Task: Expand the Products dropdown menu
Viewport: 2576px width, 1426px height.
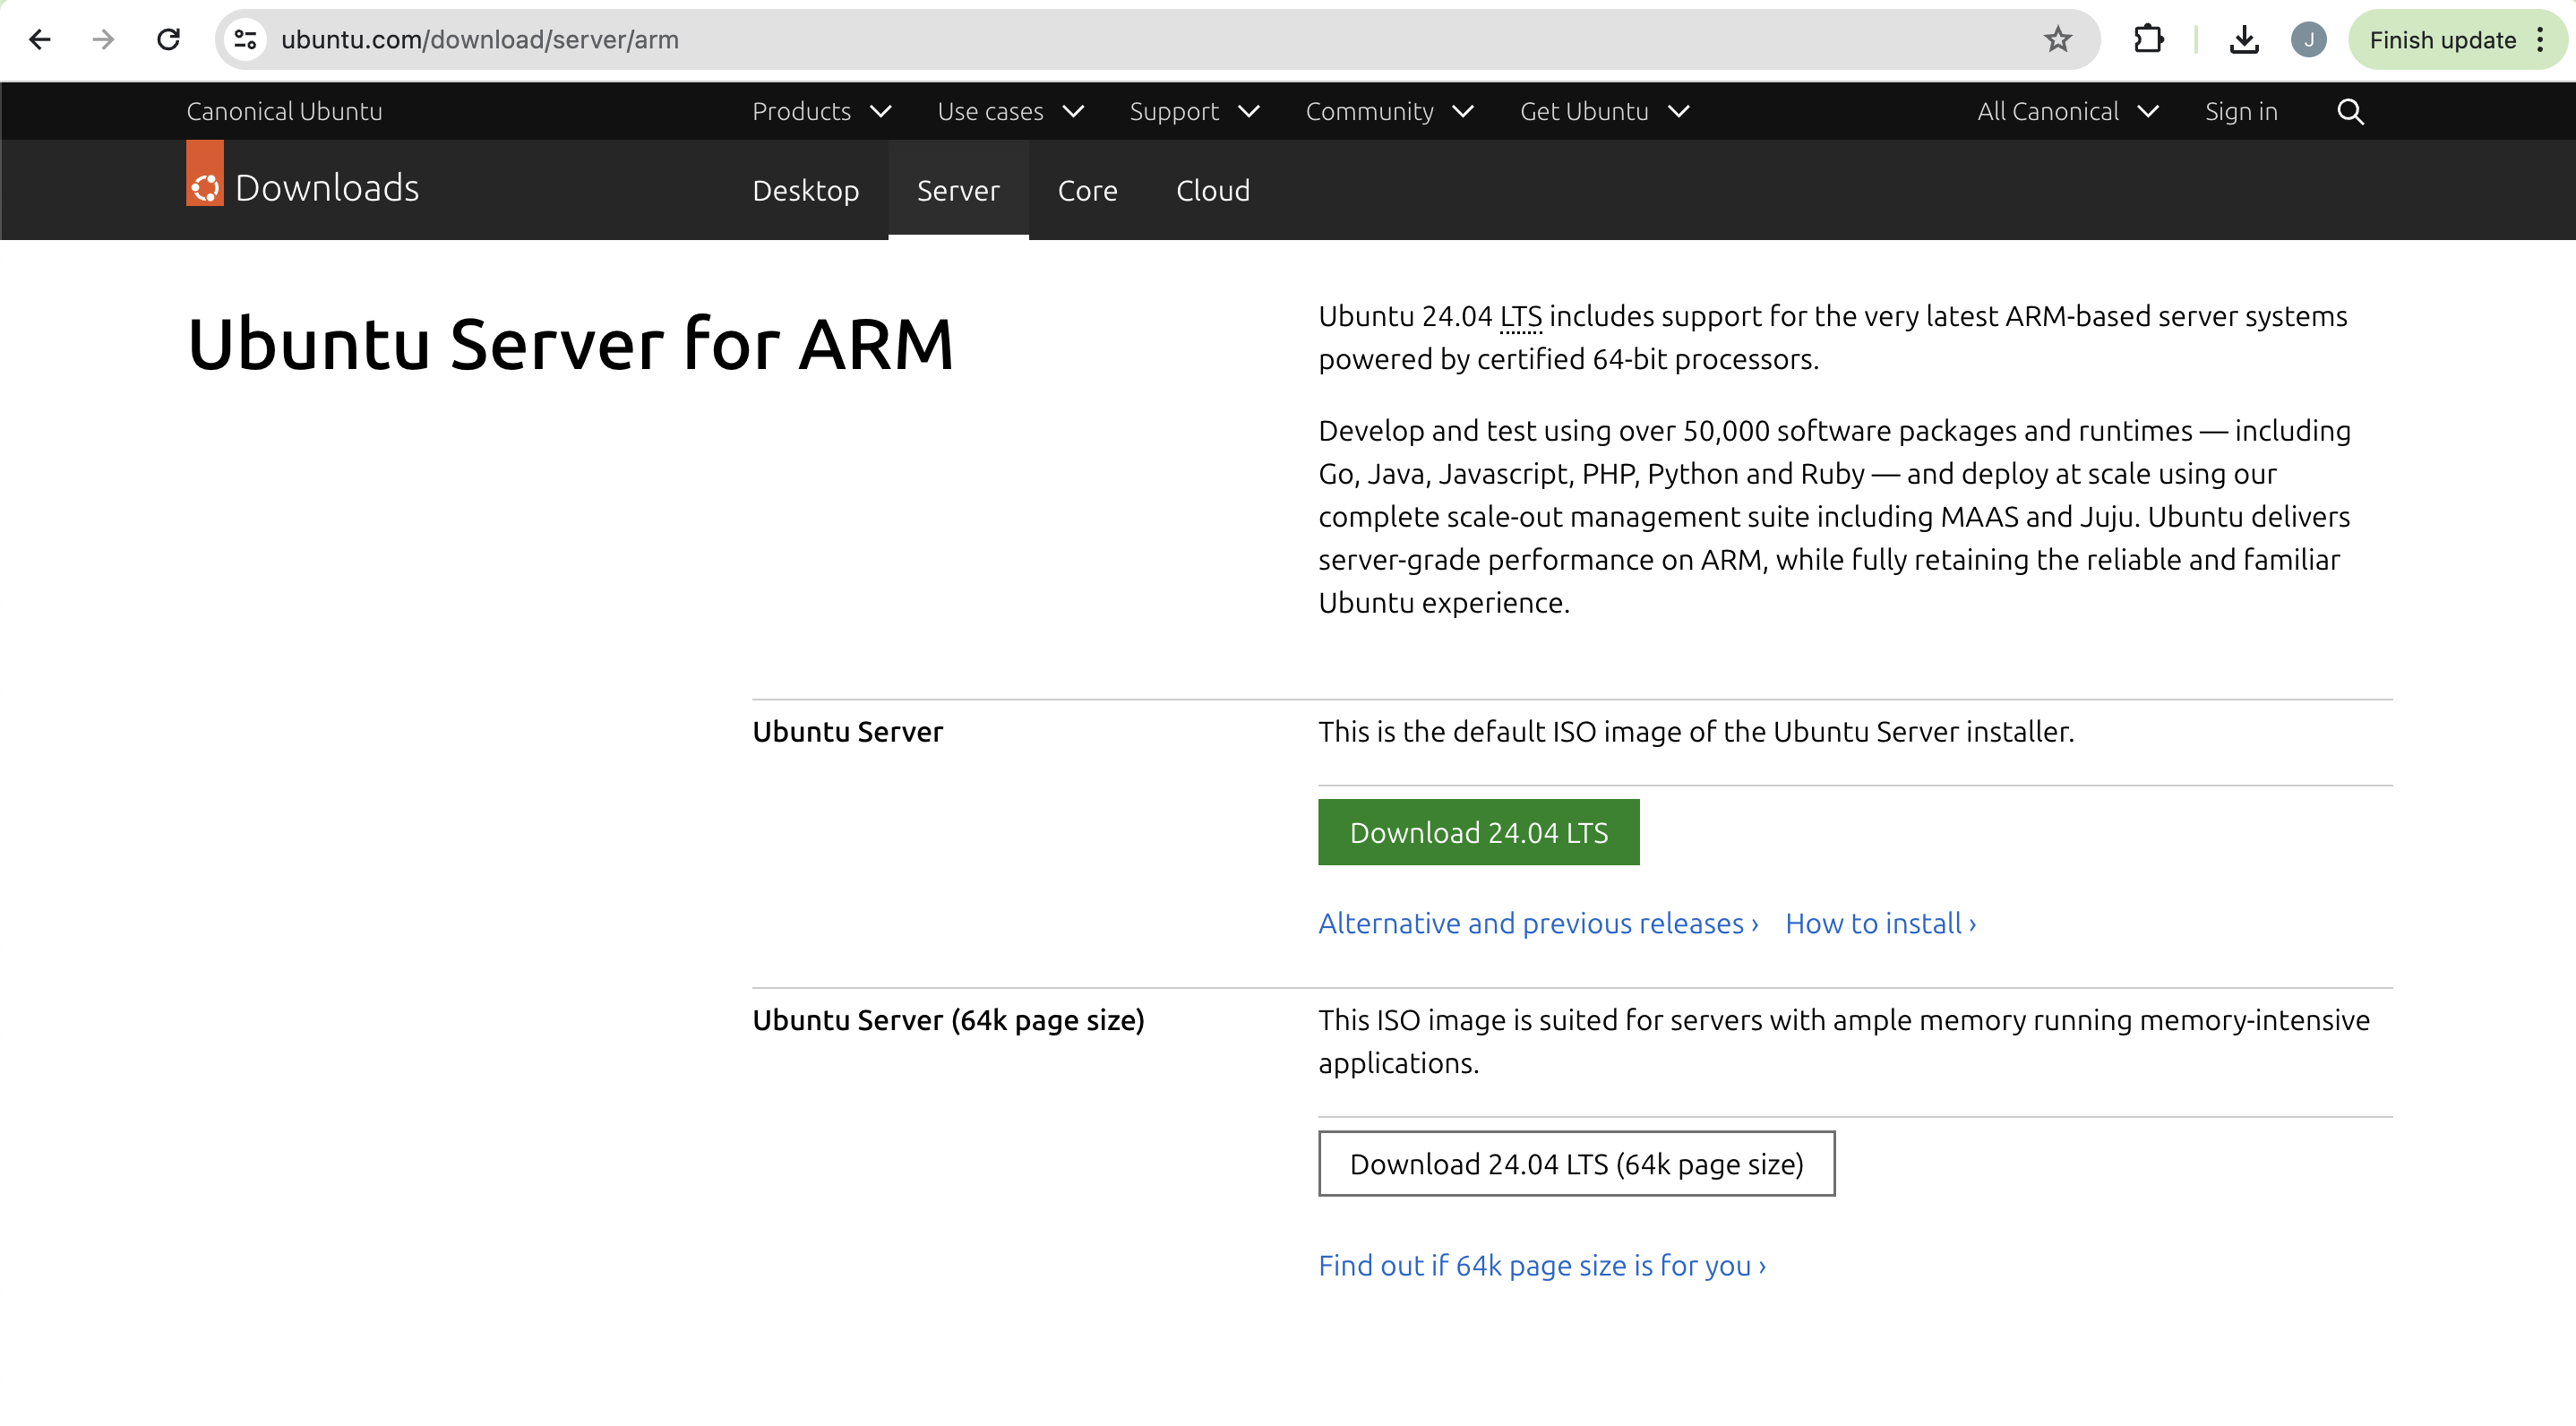Action: pos(822,111)
